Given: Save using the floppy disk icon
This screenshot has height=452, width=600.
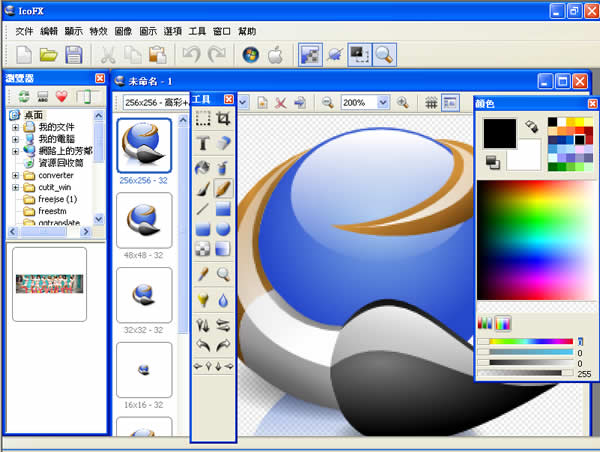Looking at the screenshot, I should (x=74, y=55).
